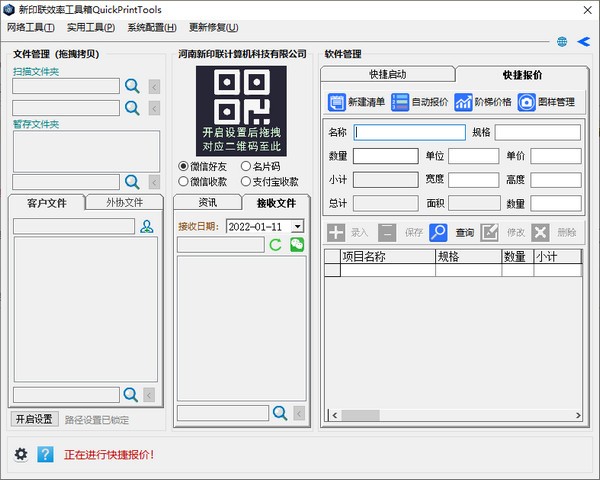Click the 开启设置 button
The image size is (600, 480).
(34, 419)
